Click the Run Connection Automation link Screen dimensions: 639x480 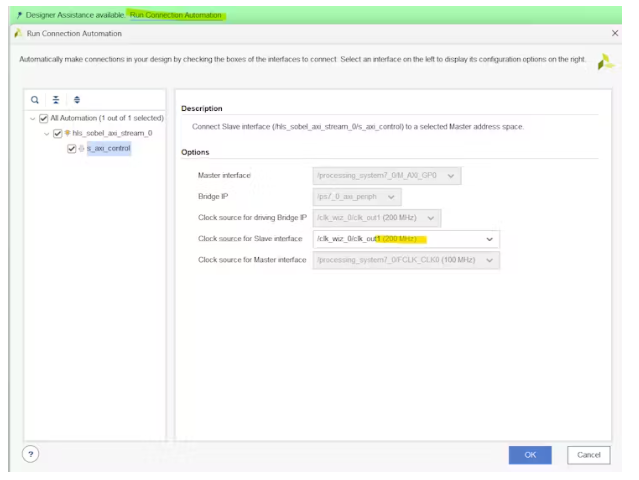click(x=175, y=16)
